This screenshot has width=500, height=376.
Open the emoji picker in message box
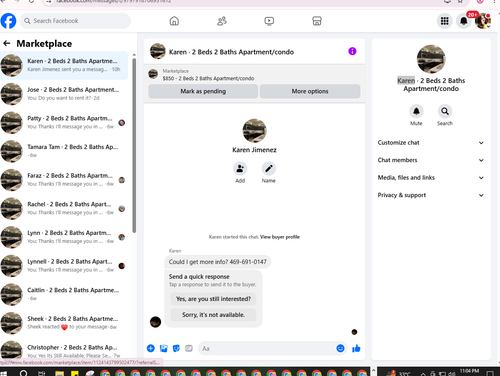point(340,348)
